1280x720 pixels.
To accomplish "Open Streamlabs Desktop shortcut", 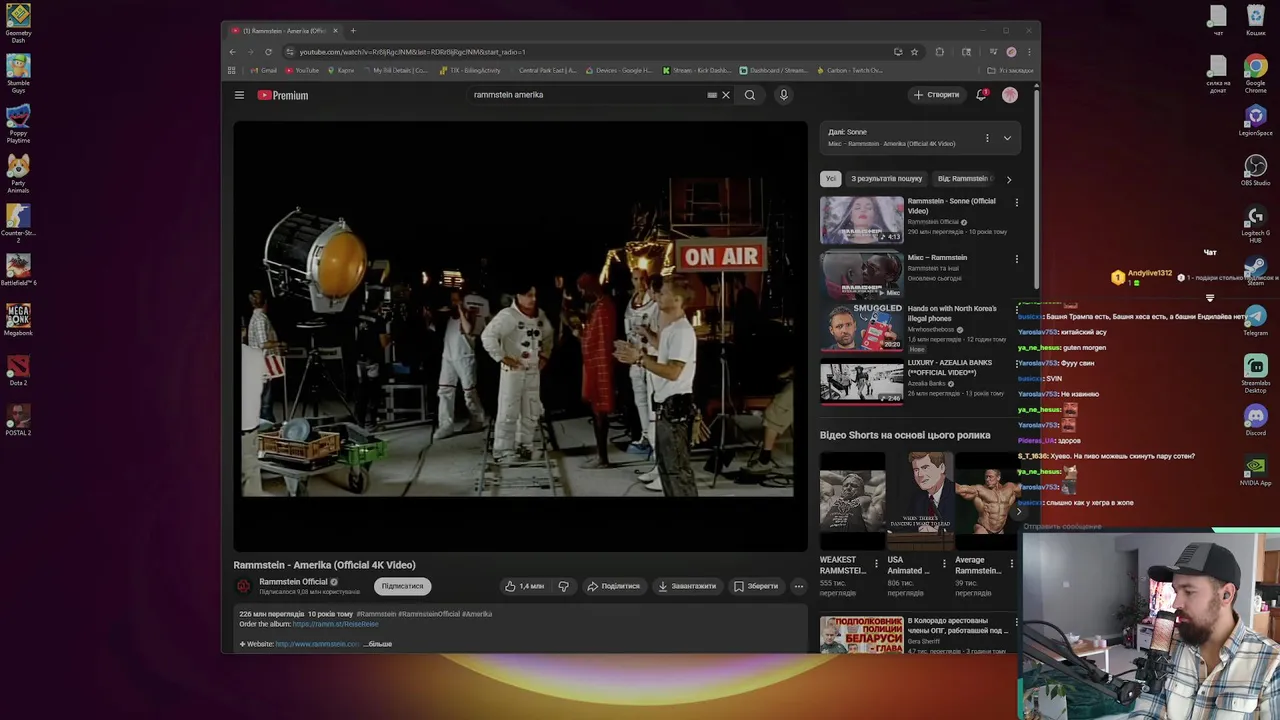I will [x=1255, y=373].
